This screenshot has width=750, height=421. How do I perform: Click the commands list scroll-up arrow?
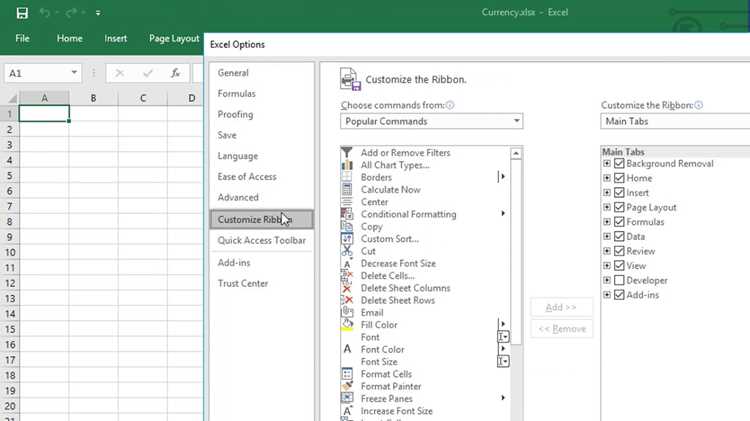point(516,154)
